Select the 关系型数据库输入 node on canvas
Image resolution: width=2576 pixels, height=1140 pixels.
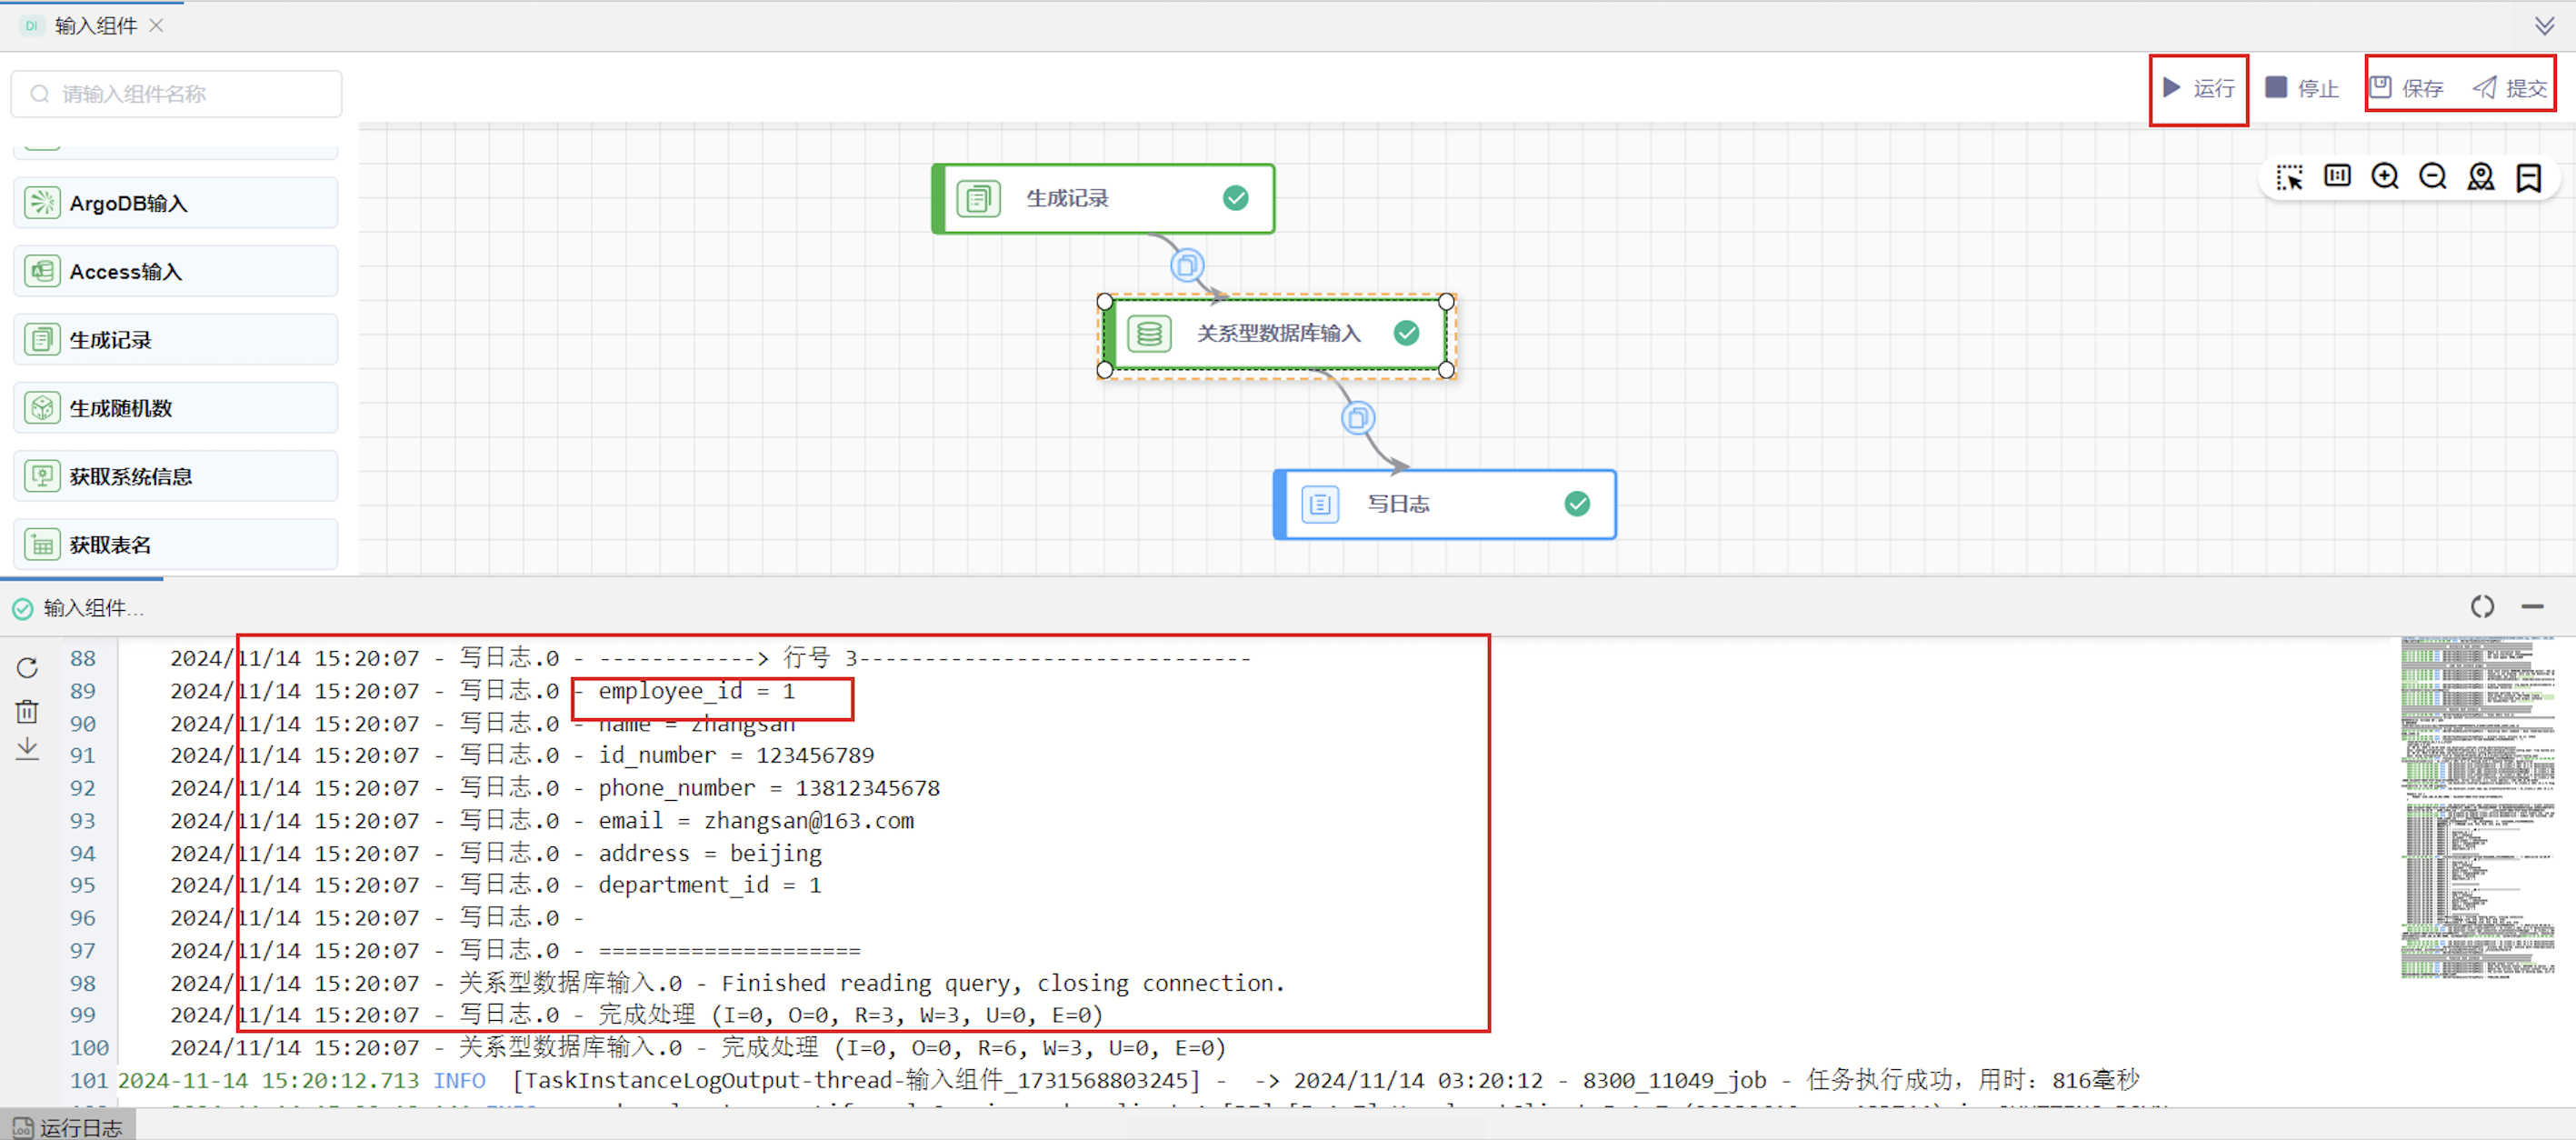click(1276, 334)
